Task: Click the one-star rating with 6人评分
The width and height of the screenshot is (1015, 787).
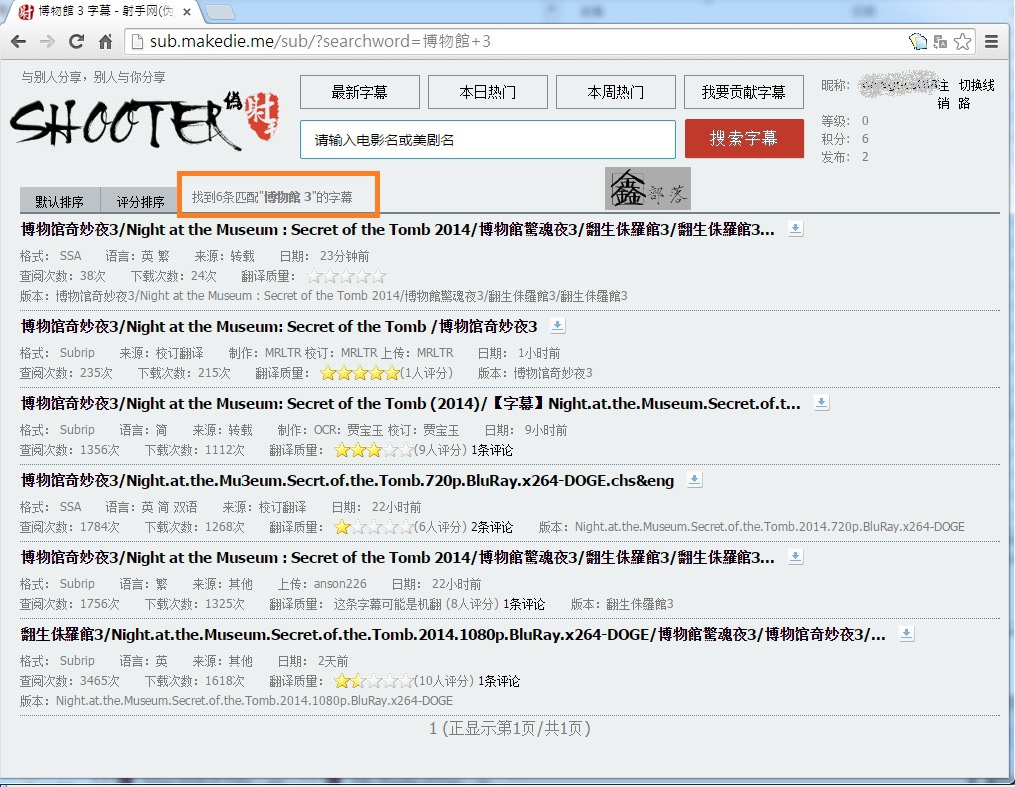Action: click(374, 527)
